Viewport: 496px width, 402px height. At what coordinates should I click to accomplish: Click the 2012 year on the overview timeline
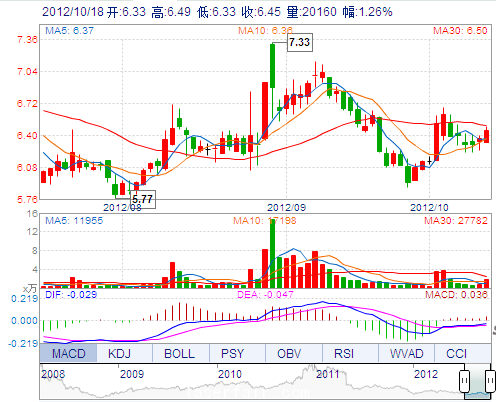pyautogui.click(x=426, y=374)
